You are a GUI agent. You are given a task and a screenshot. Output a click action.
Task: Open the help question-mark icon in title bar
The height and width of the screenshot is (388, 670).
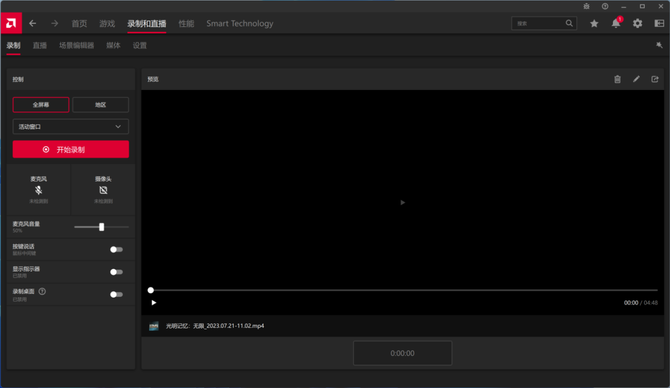click(605, 6)
